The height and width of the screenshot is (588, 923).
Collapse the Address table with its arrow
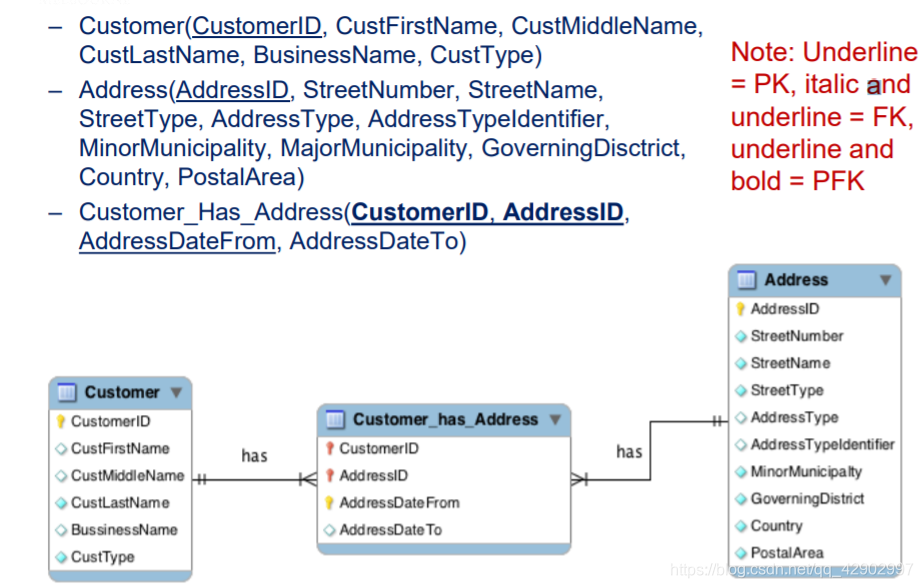coord(885,280)
